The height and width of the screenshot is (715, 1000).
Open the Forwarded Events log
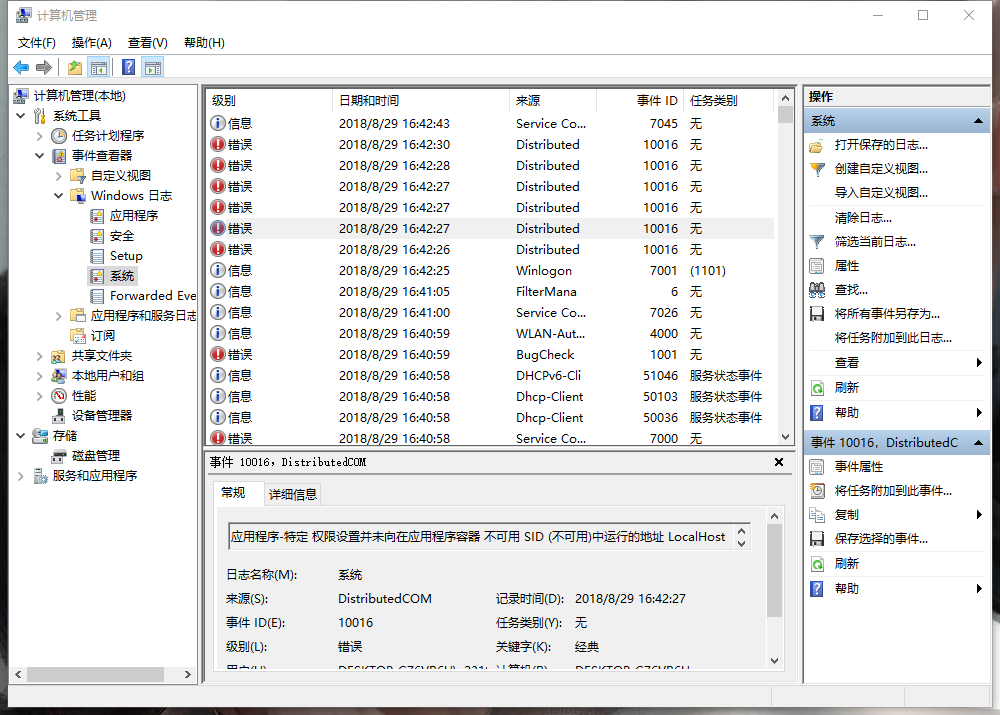click(152, 296)
